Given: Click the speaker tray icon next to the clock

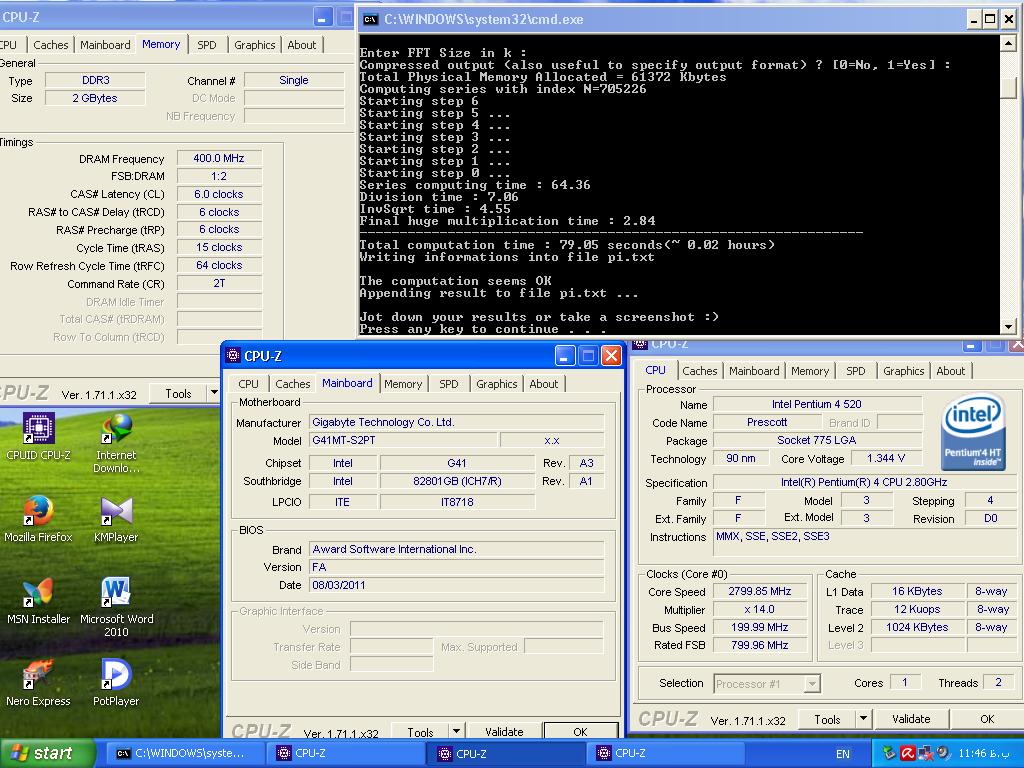Looking at the screenshot, I should (943, 753).
